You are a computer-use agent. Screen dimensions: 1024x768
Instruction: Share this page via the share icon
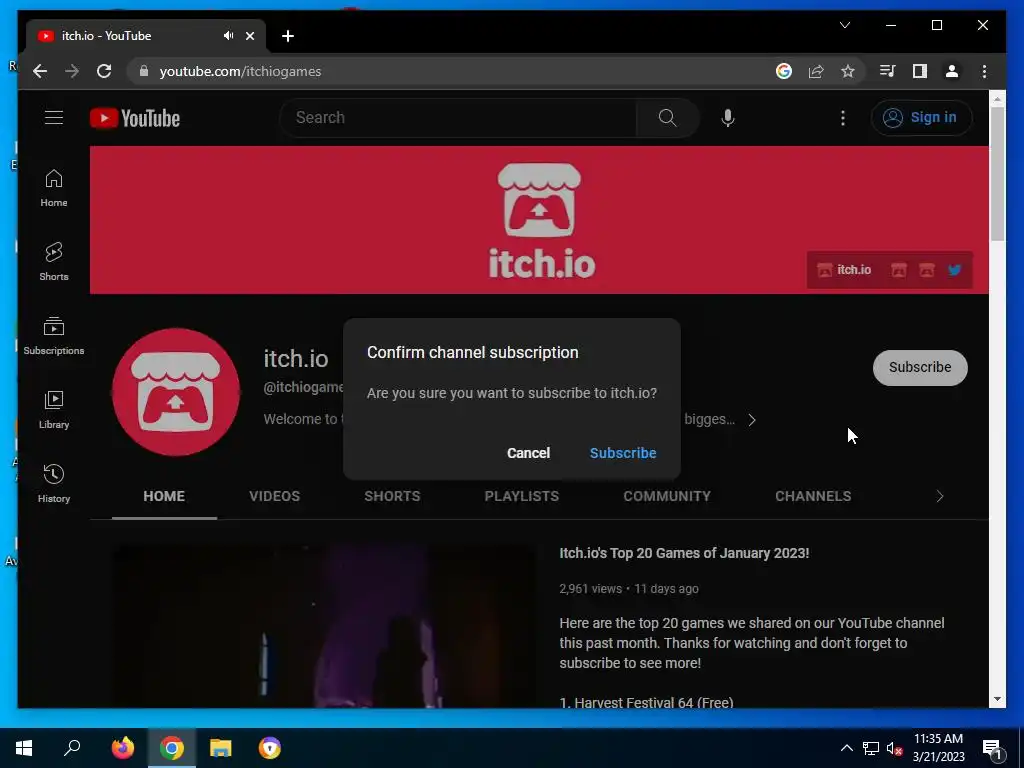[816, 71]
